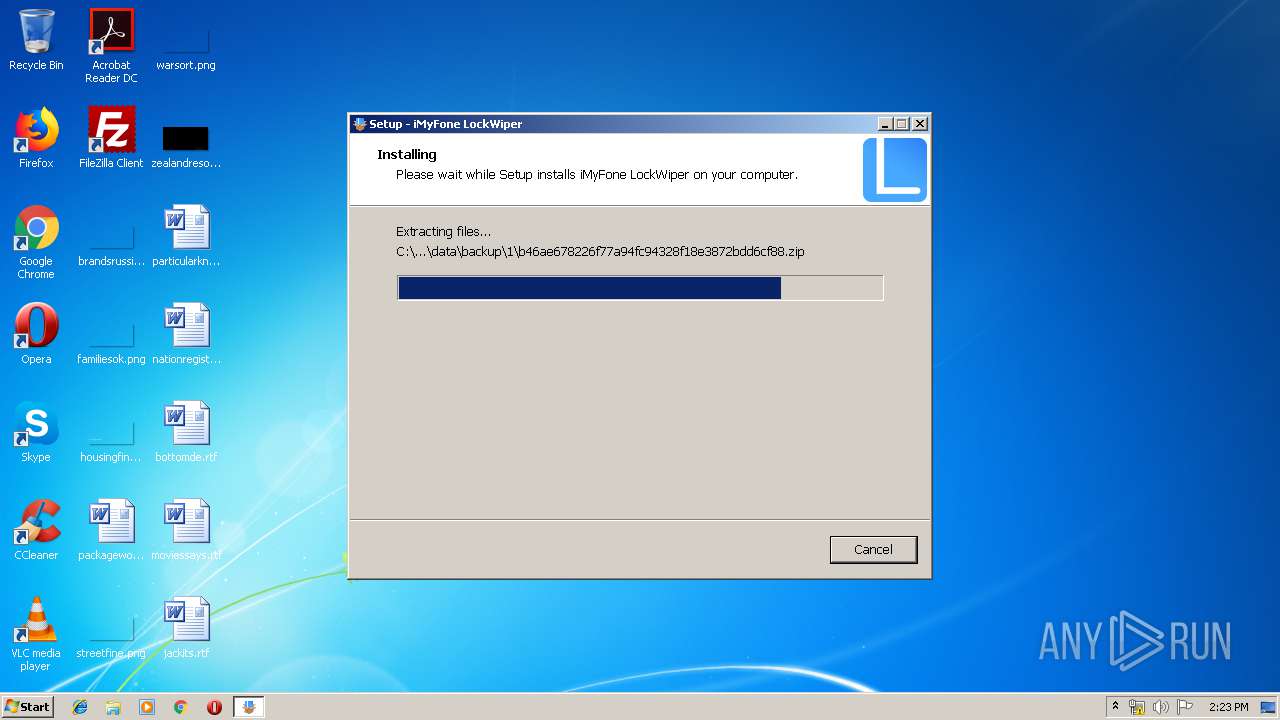Image resolution: width=1280 pixels, height=720 pixels.
Task: Cancel the LockWiper installation
Action: (873, 549)
